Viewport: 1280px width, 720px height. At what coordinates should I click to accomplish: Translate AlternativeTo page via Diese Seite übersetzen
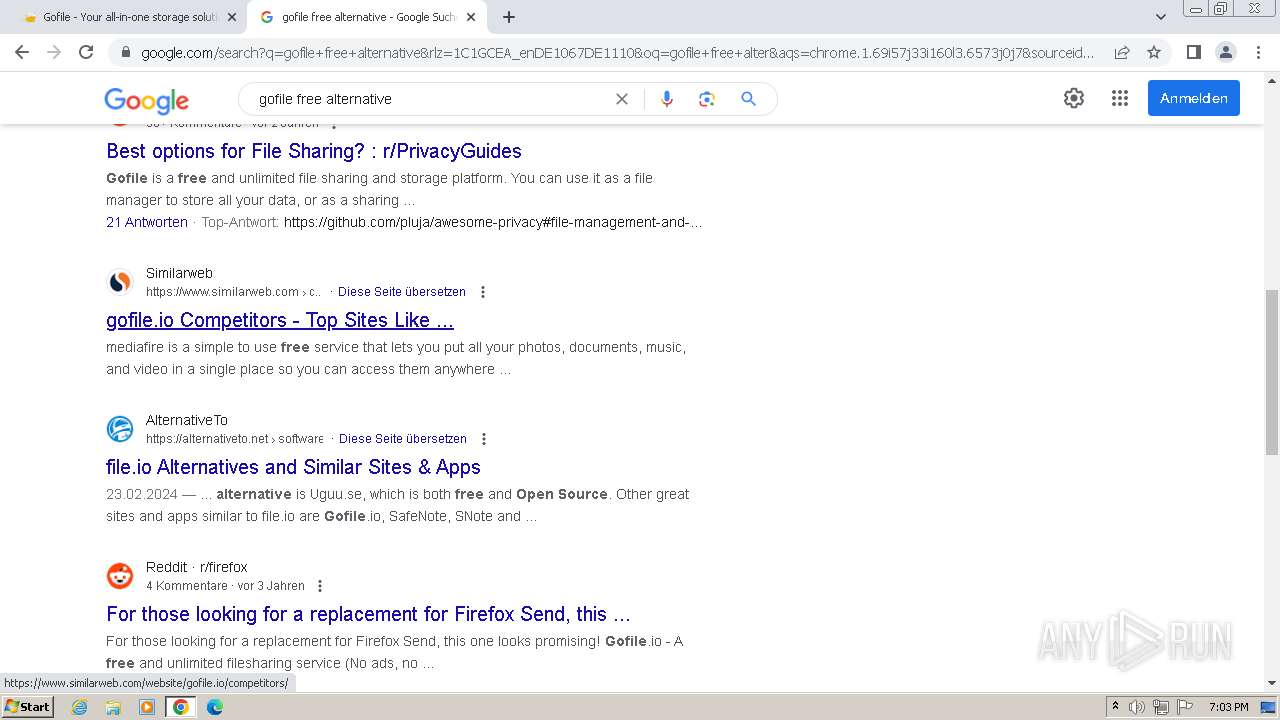[x=403, y=439]
